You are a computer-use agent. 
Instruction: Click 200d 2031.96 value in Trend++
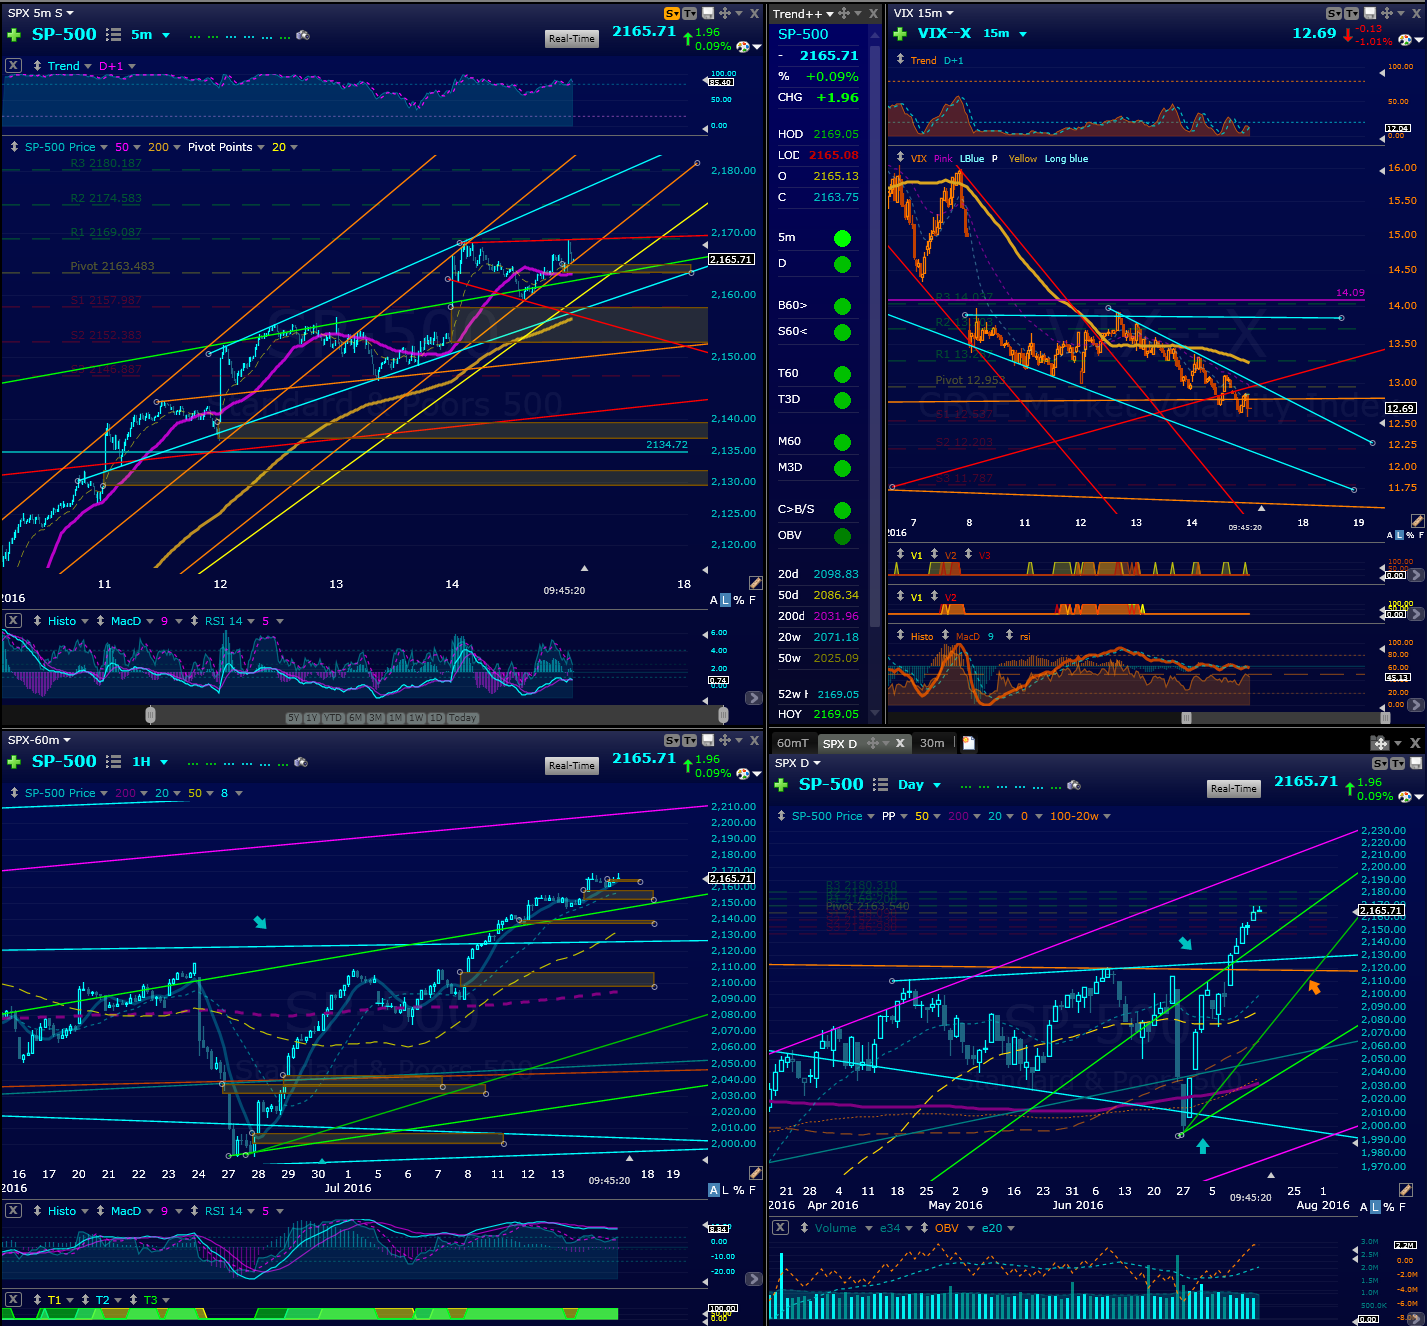[836, 616]
